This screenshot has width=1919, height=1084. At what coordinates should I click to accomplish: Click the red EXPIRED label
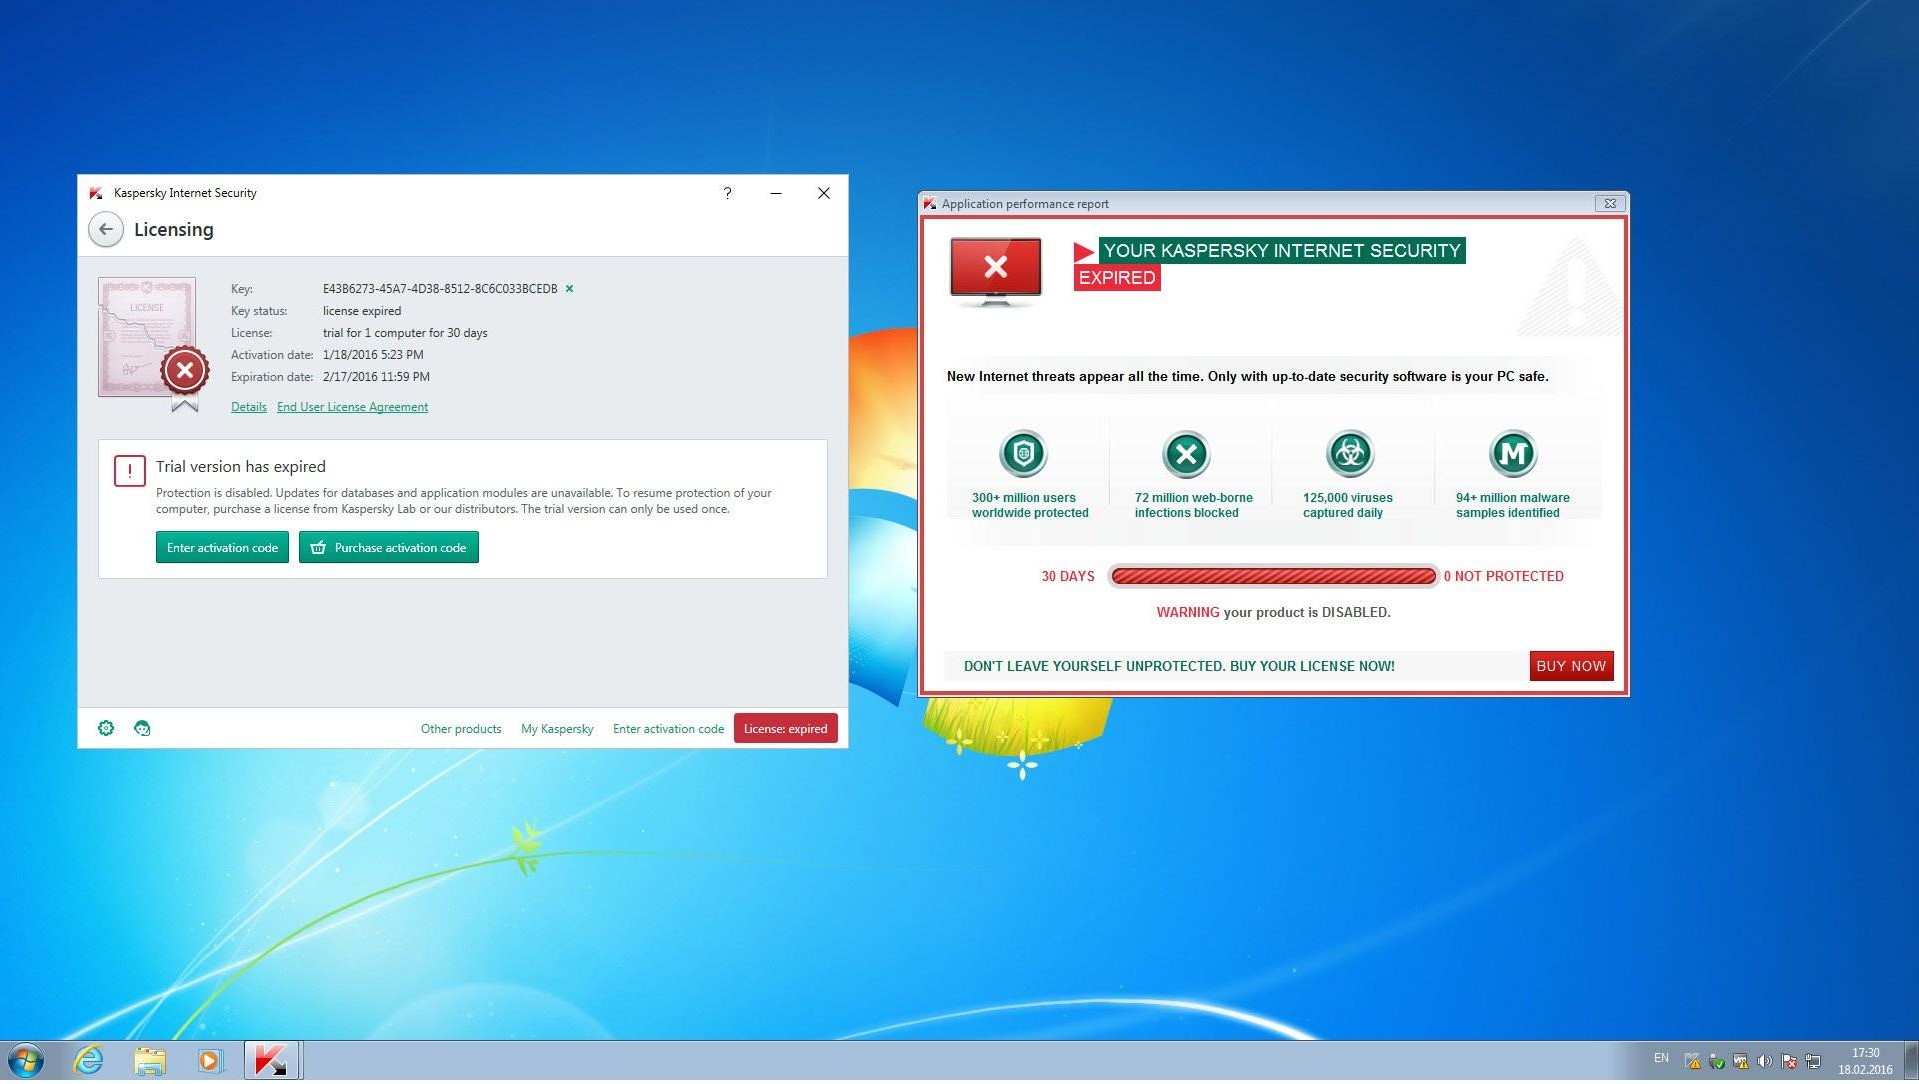pos(1117,278)
